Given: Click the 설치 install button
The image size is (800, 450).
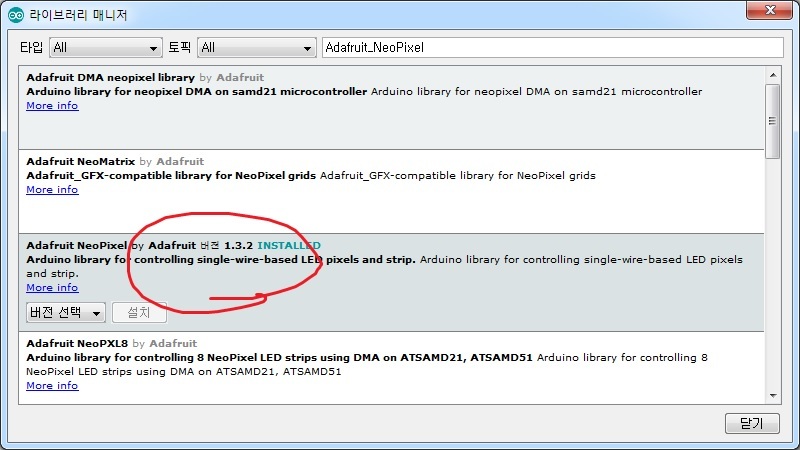Looking at the screenshot, I should coord(139,312).
